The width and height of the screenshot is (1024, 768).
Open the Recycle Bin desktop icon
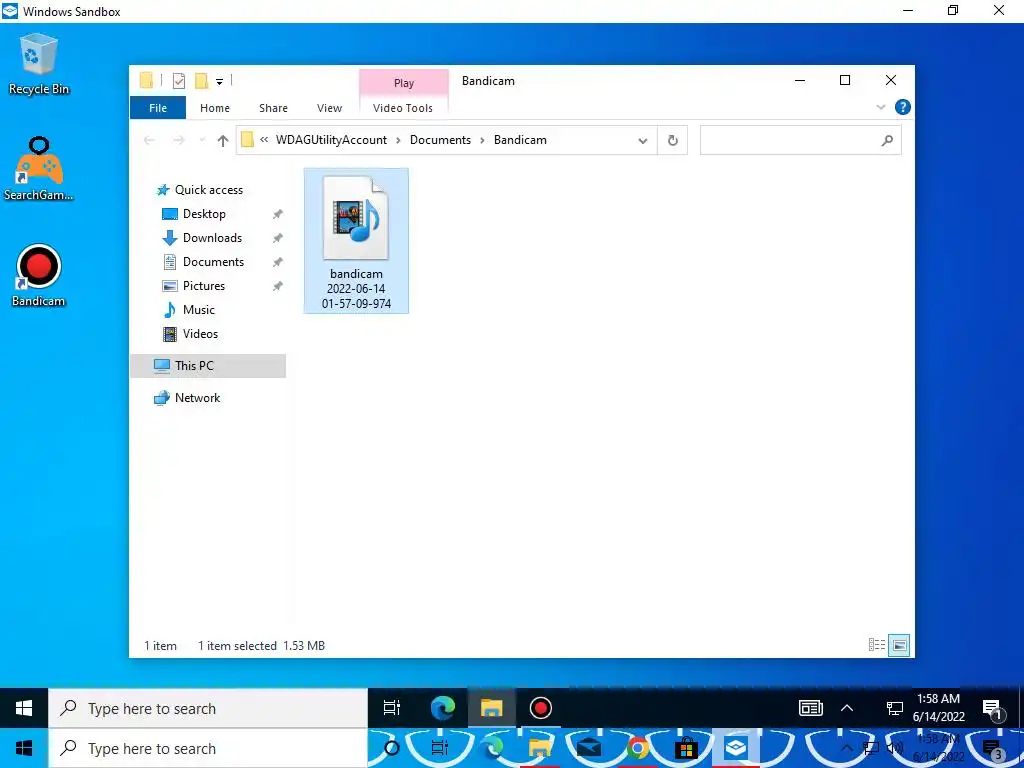tap(39, 65)
